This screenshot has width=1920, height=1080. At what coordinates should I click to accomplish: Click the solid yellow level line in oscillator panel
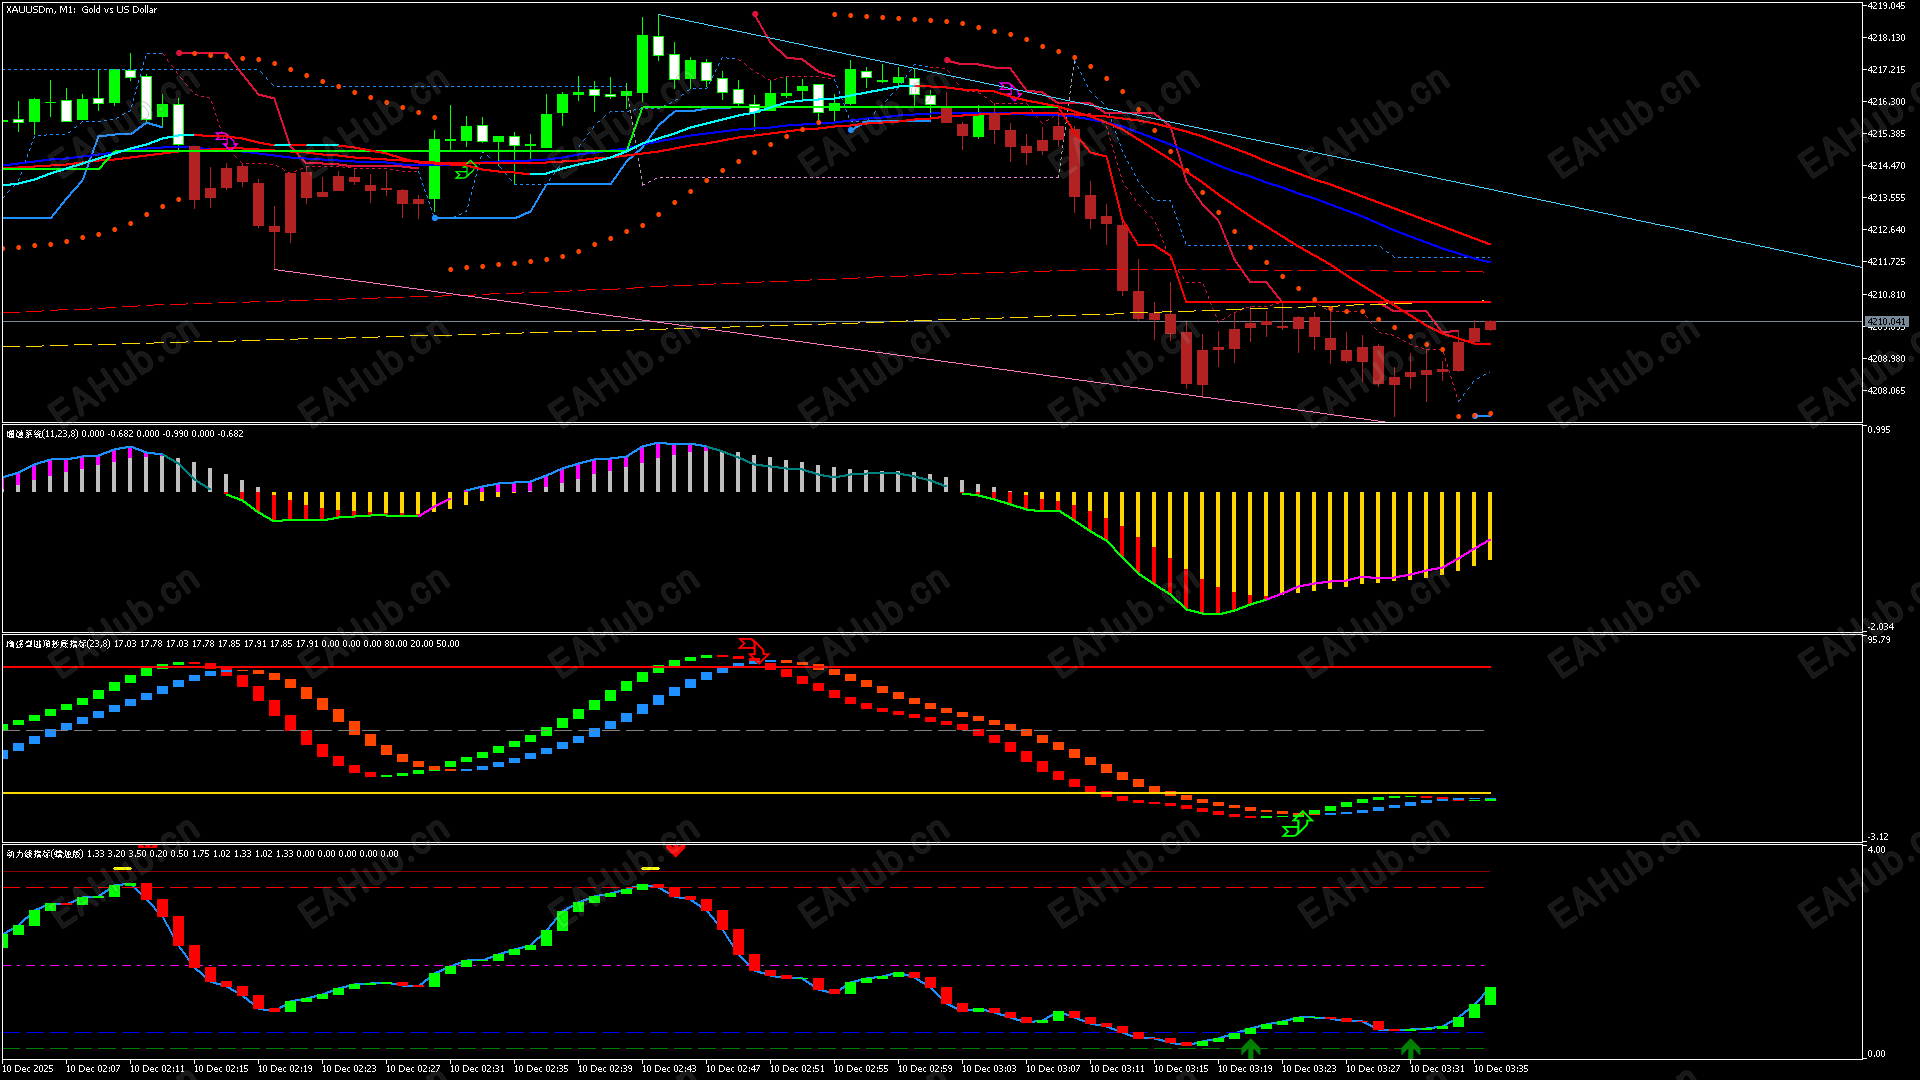pos(600,793)
